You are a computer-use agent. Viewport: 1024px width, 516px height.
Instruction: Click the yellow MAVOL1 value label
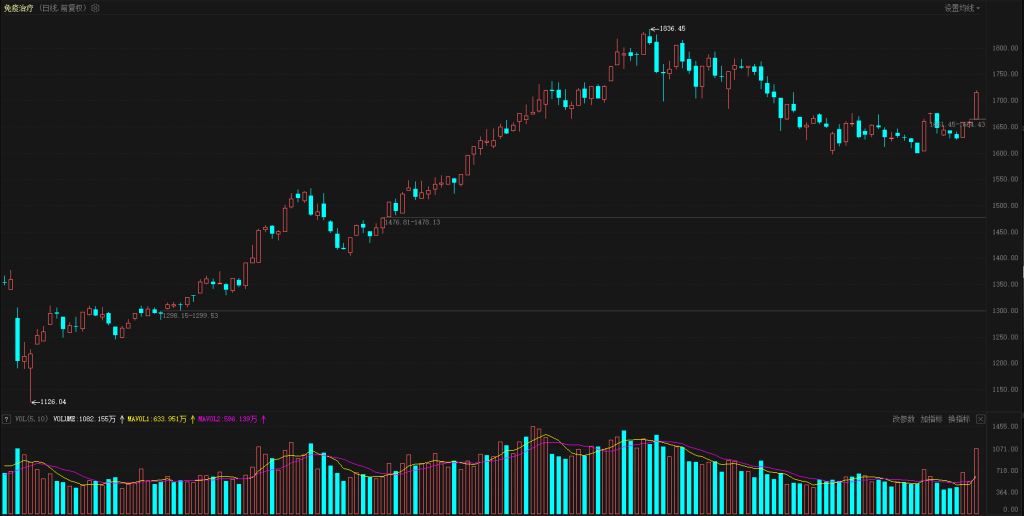coord(156,419)
